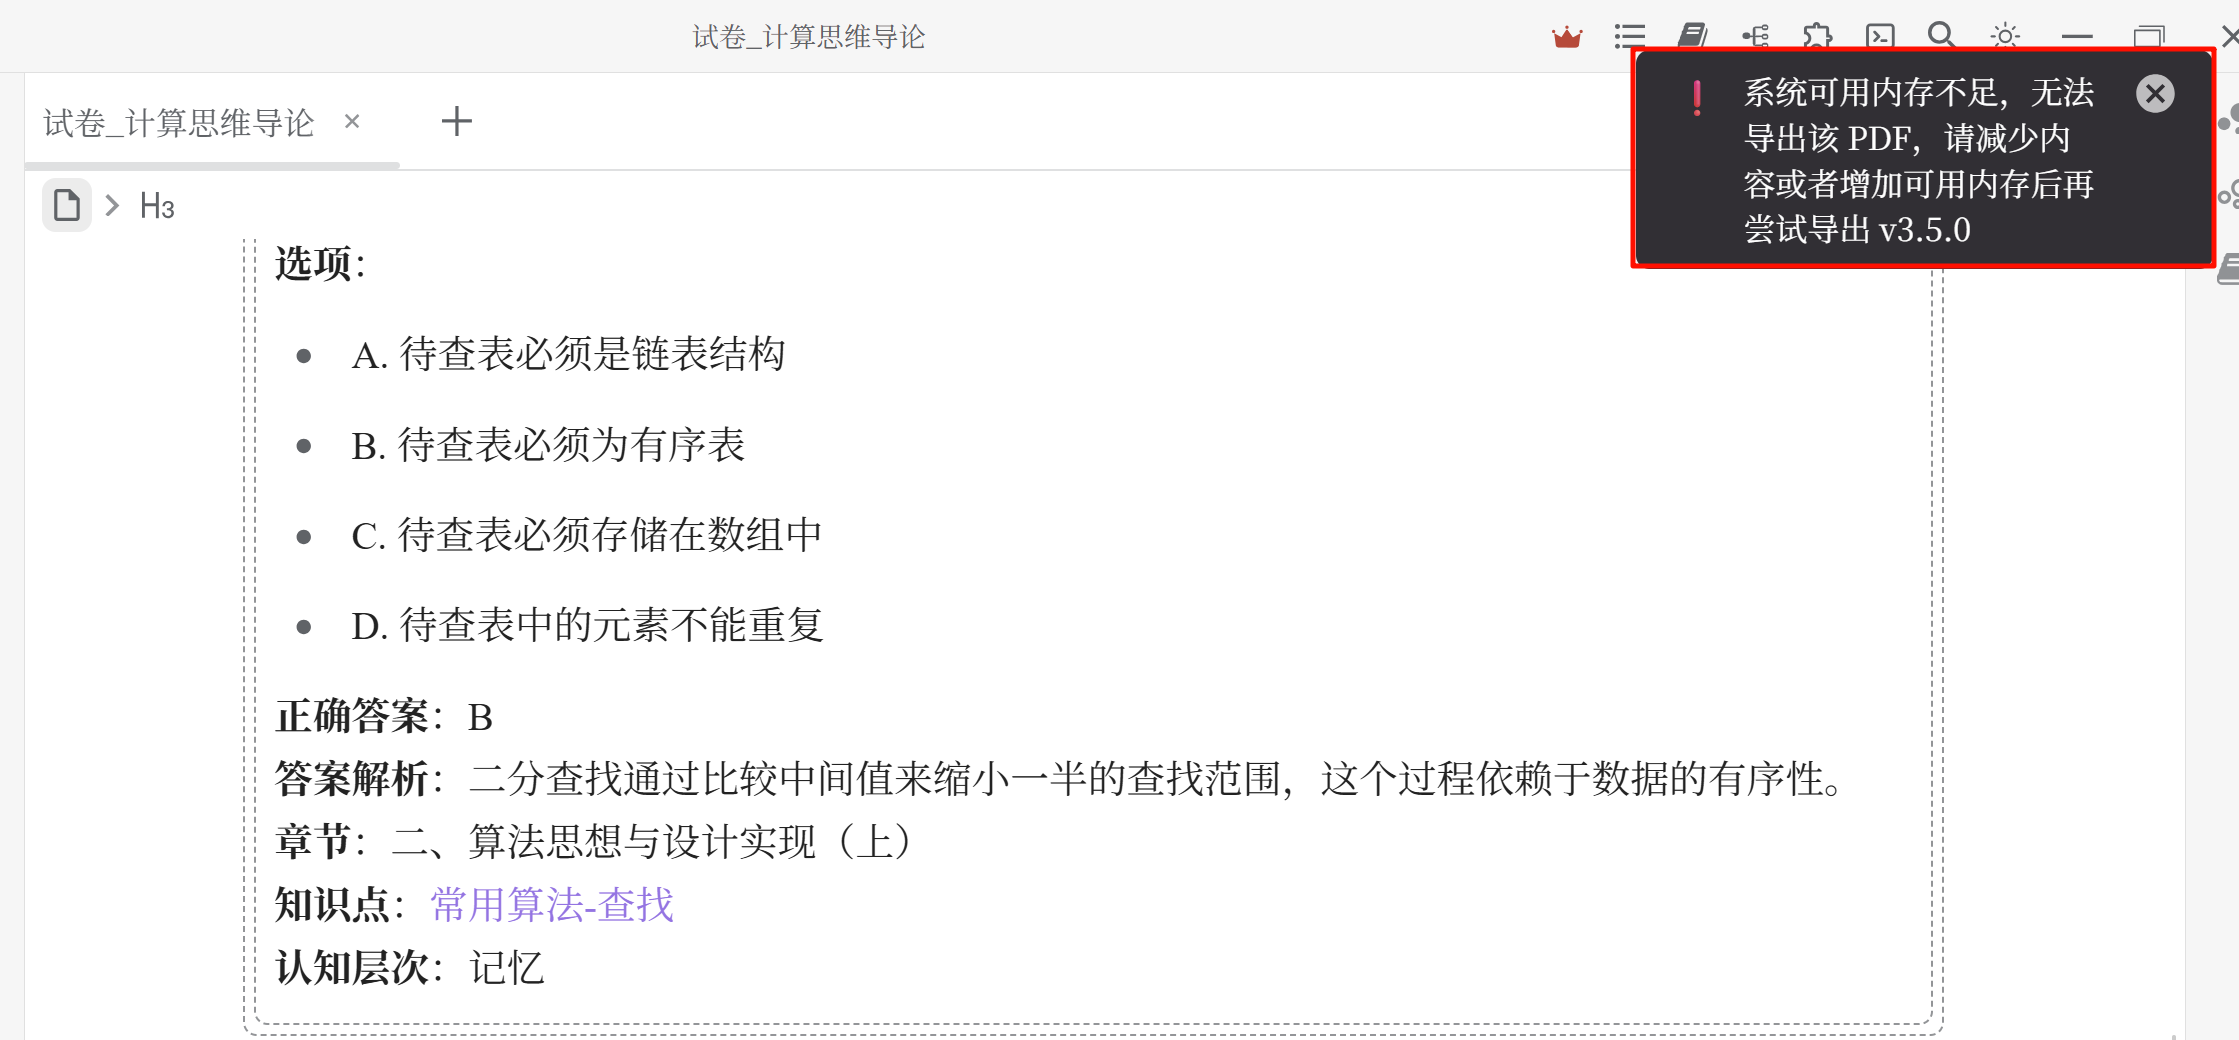Open the notebook icon in title bar
2239x1040 pixels.
(x=1693, y=36)
